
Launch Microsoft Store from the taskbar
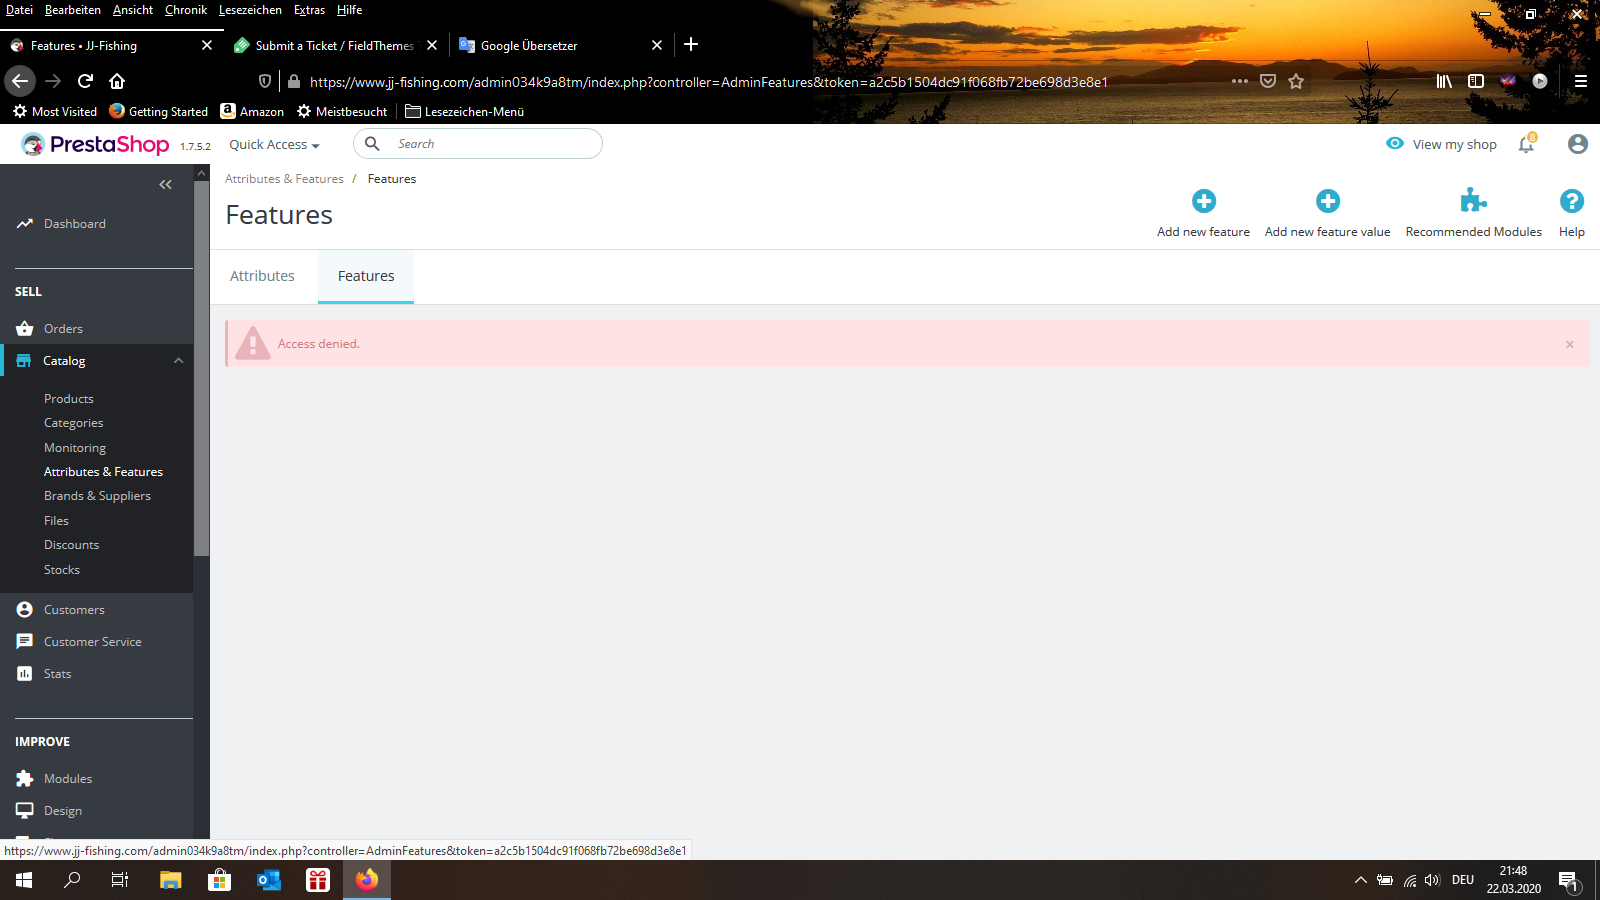[x=220, y=880]
